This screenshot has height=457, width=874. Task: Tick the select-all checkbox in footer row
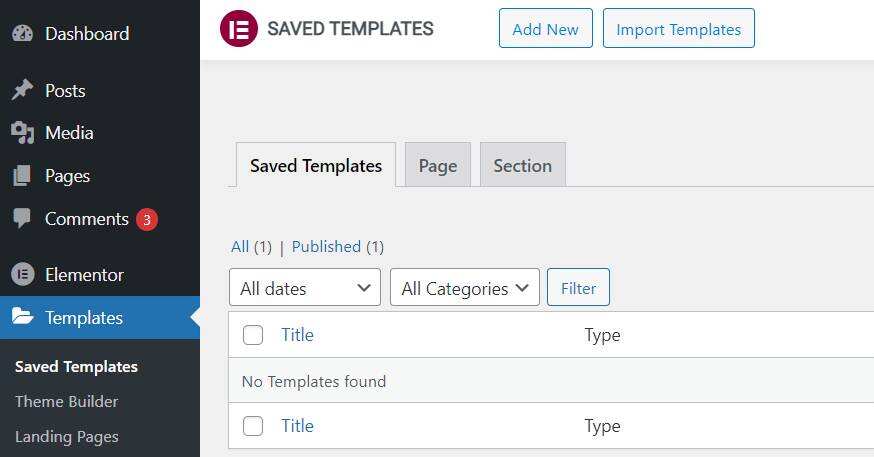[x=253, y=426]
